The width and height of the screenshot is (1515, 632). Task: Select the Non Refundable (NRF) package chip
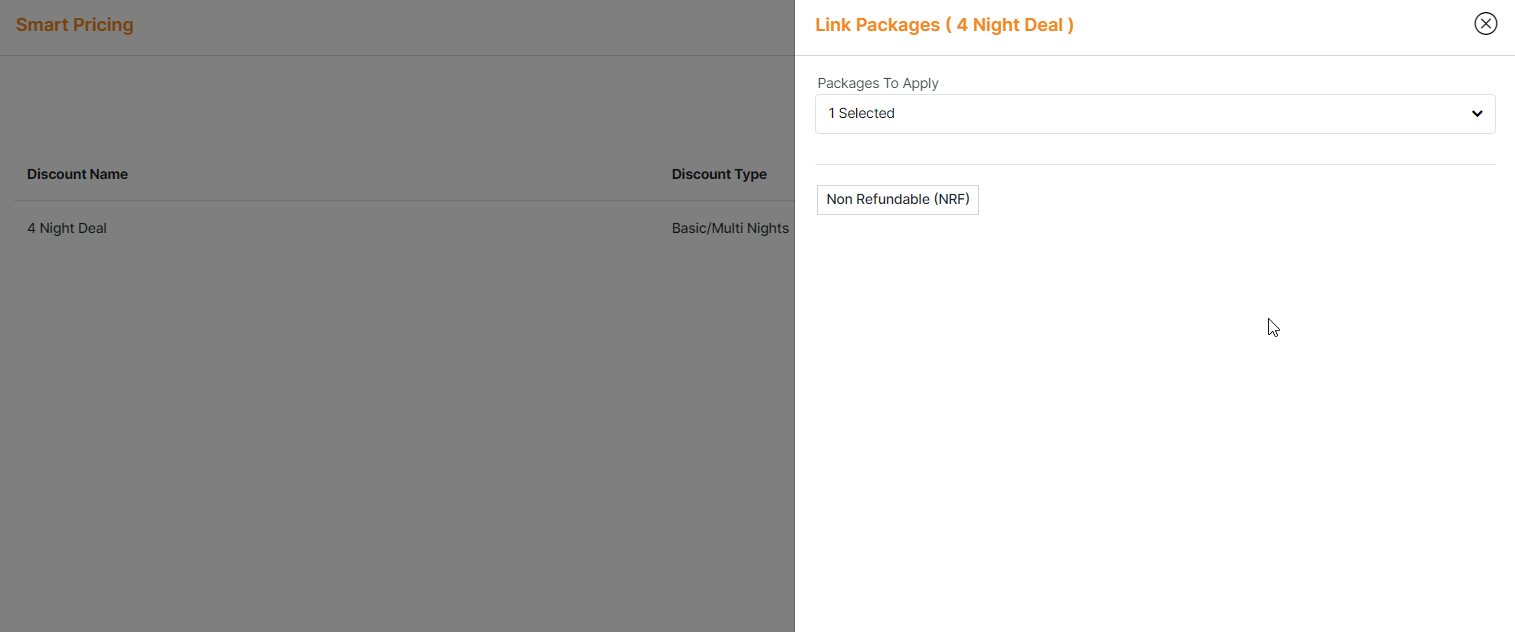(x=897, y=199)
